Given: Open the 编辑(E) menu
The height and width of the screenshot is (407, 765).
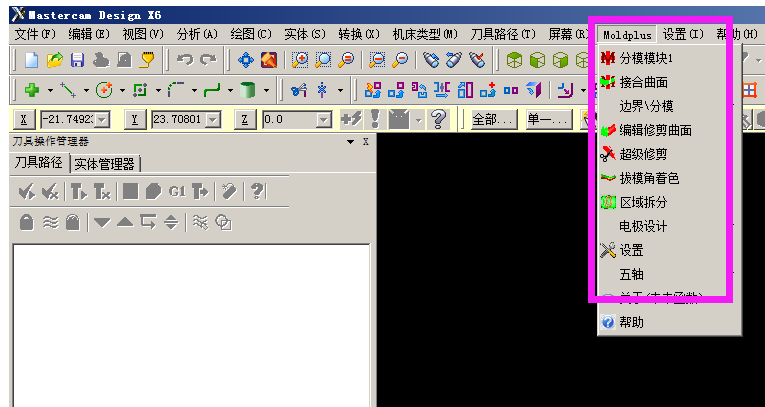Looking at the screenshot, I should (89, 34).
